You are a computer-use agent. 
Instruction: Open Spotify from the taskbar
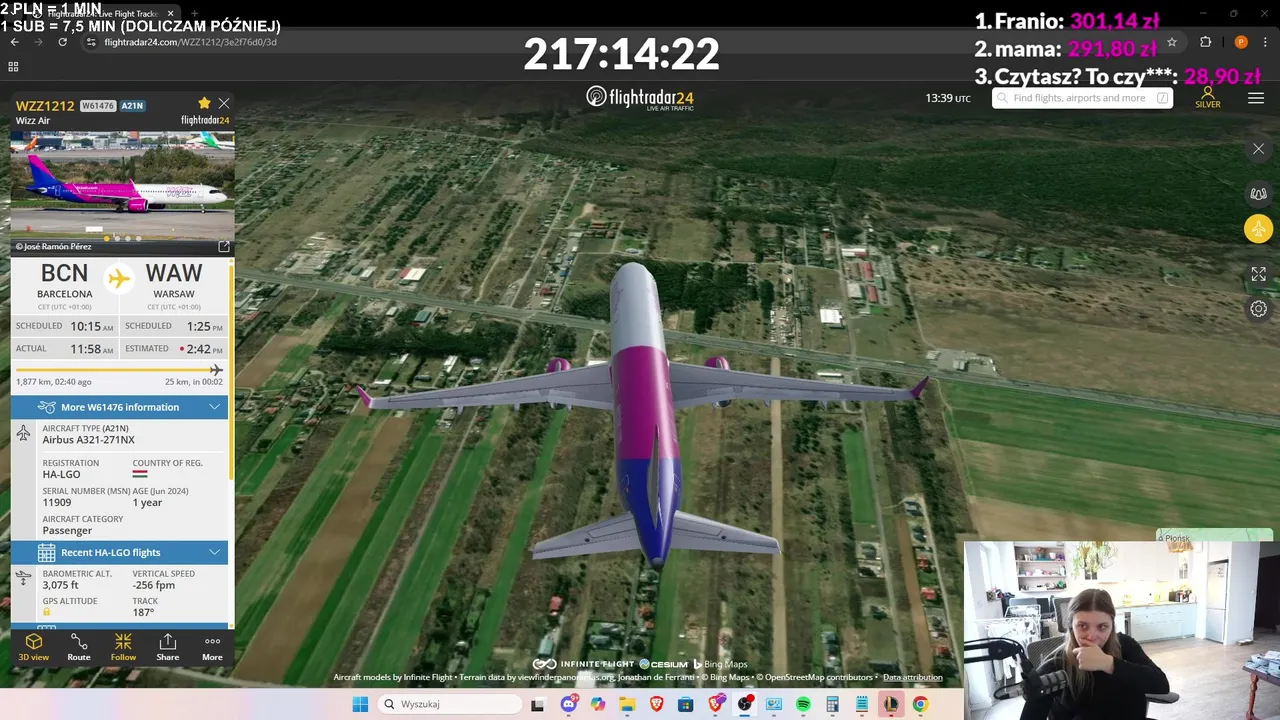pyautogui.click(x=803, y=704)
